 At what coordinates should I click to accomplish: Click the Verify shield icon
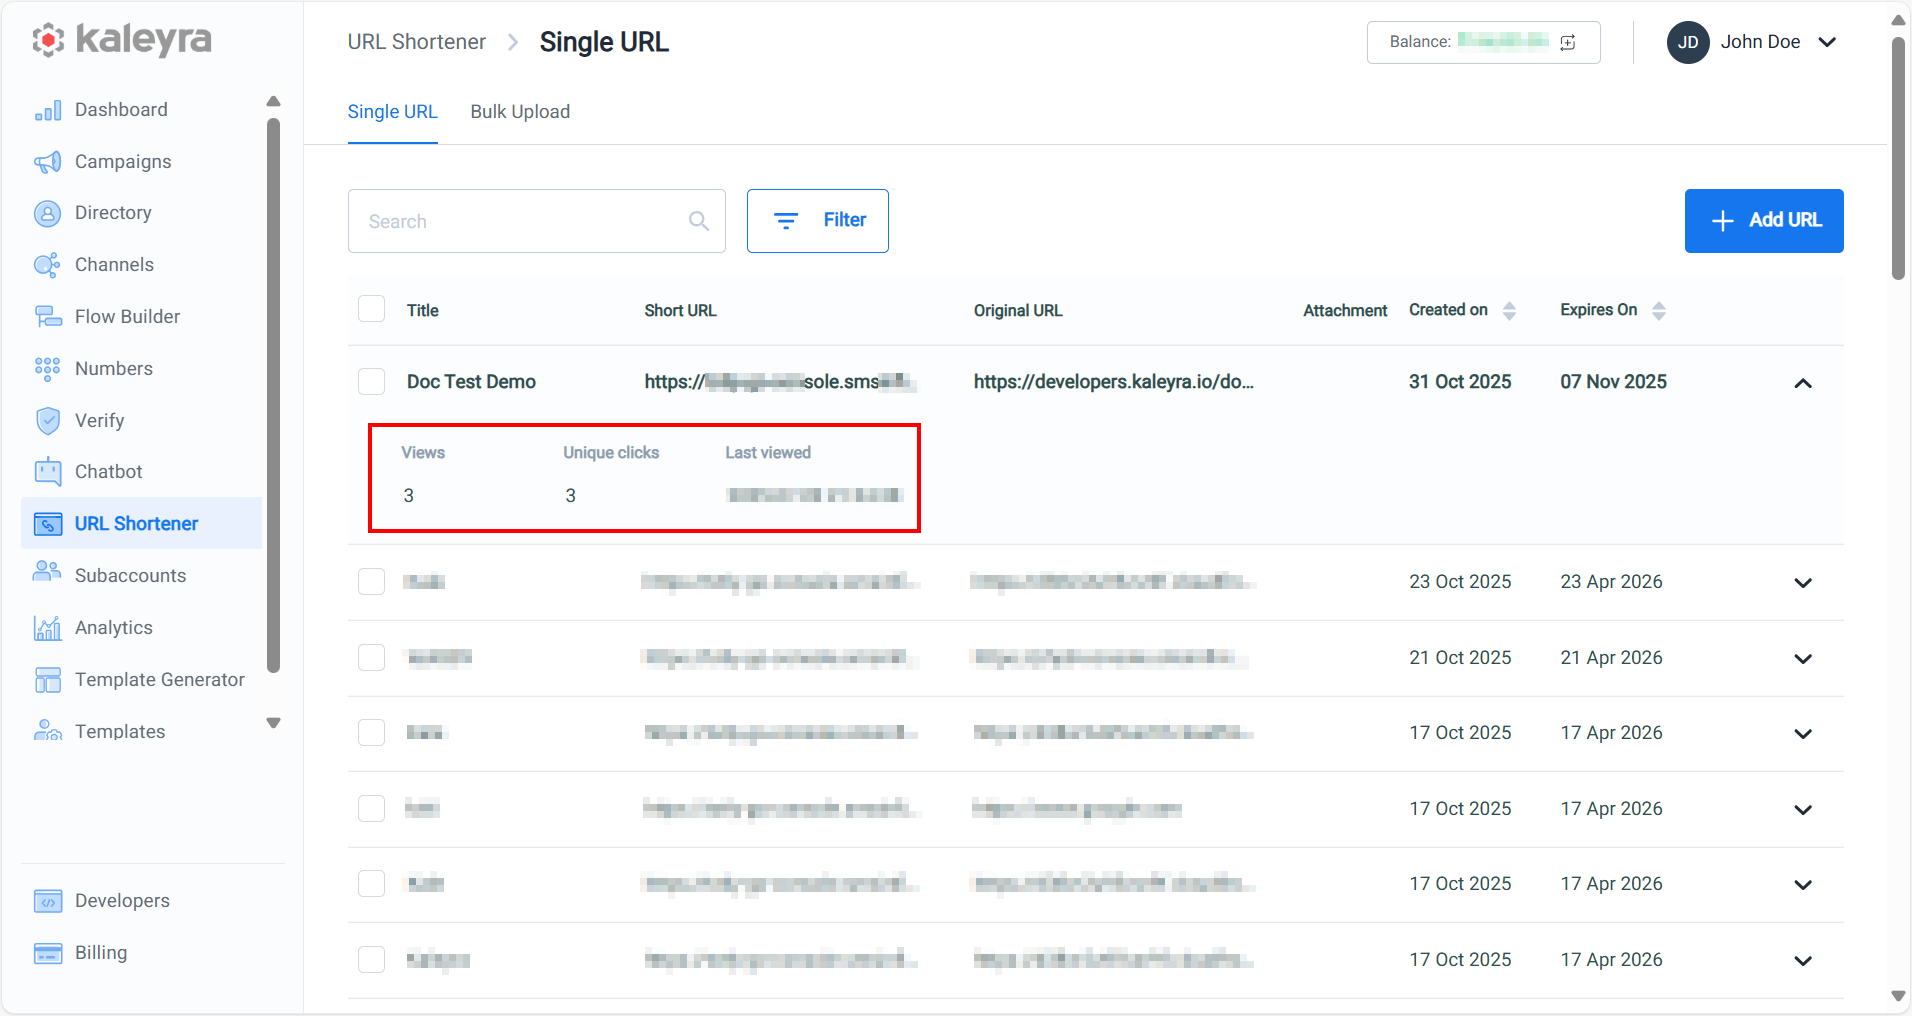[x=48, y=421]
